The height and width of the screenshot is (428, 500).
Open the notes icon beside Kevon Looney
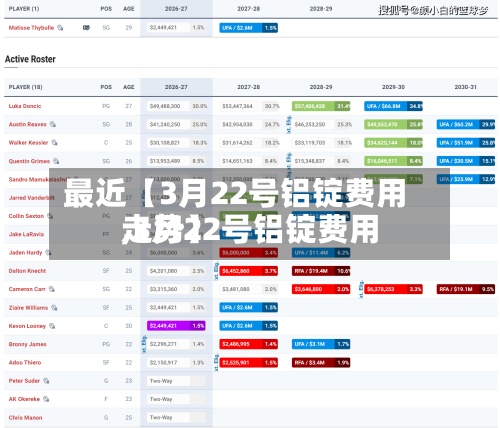click(x=52, y=326)
